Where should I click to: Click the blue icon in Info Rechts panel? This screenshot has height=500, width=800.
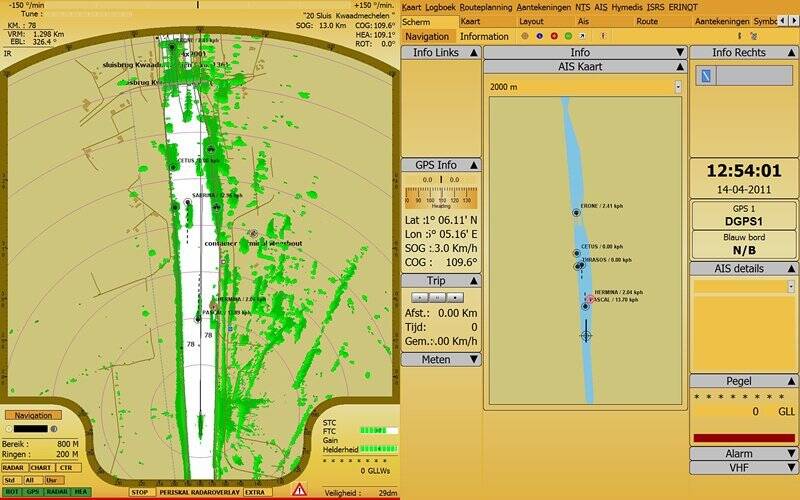click(705, 76)
